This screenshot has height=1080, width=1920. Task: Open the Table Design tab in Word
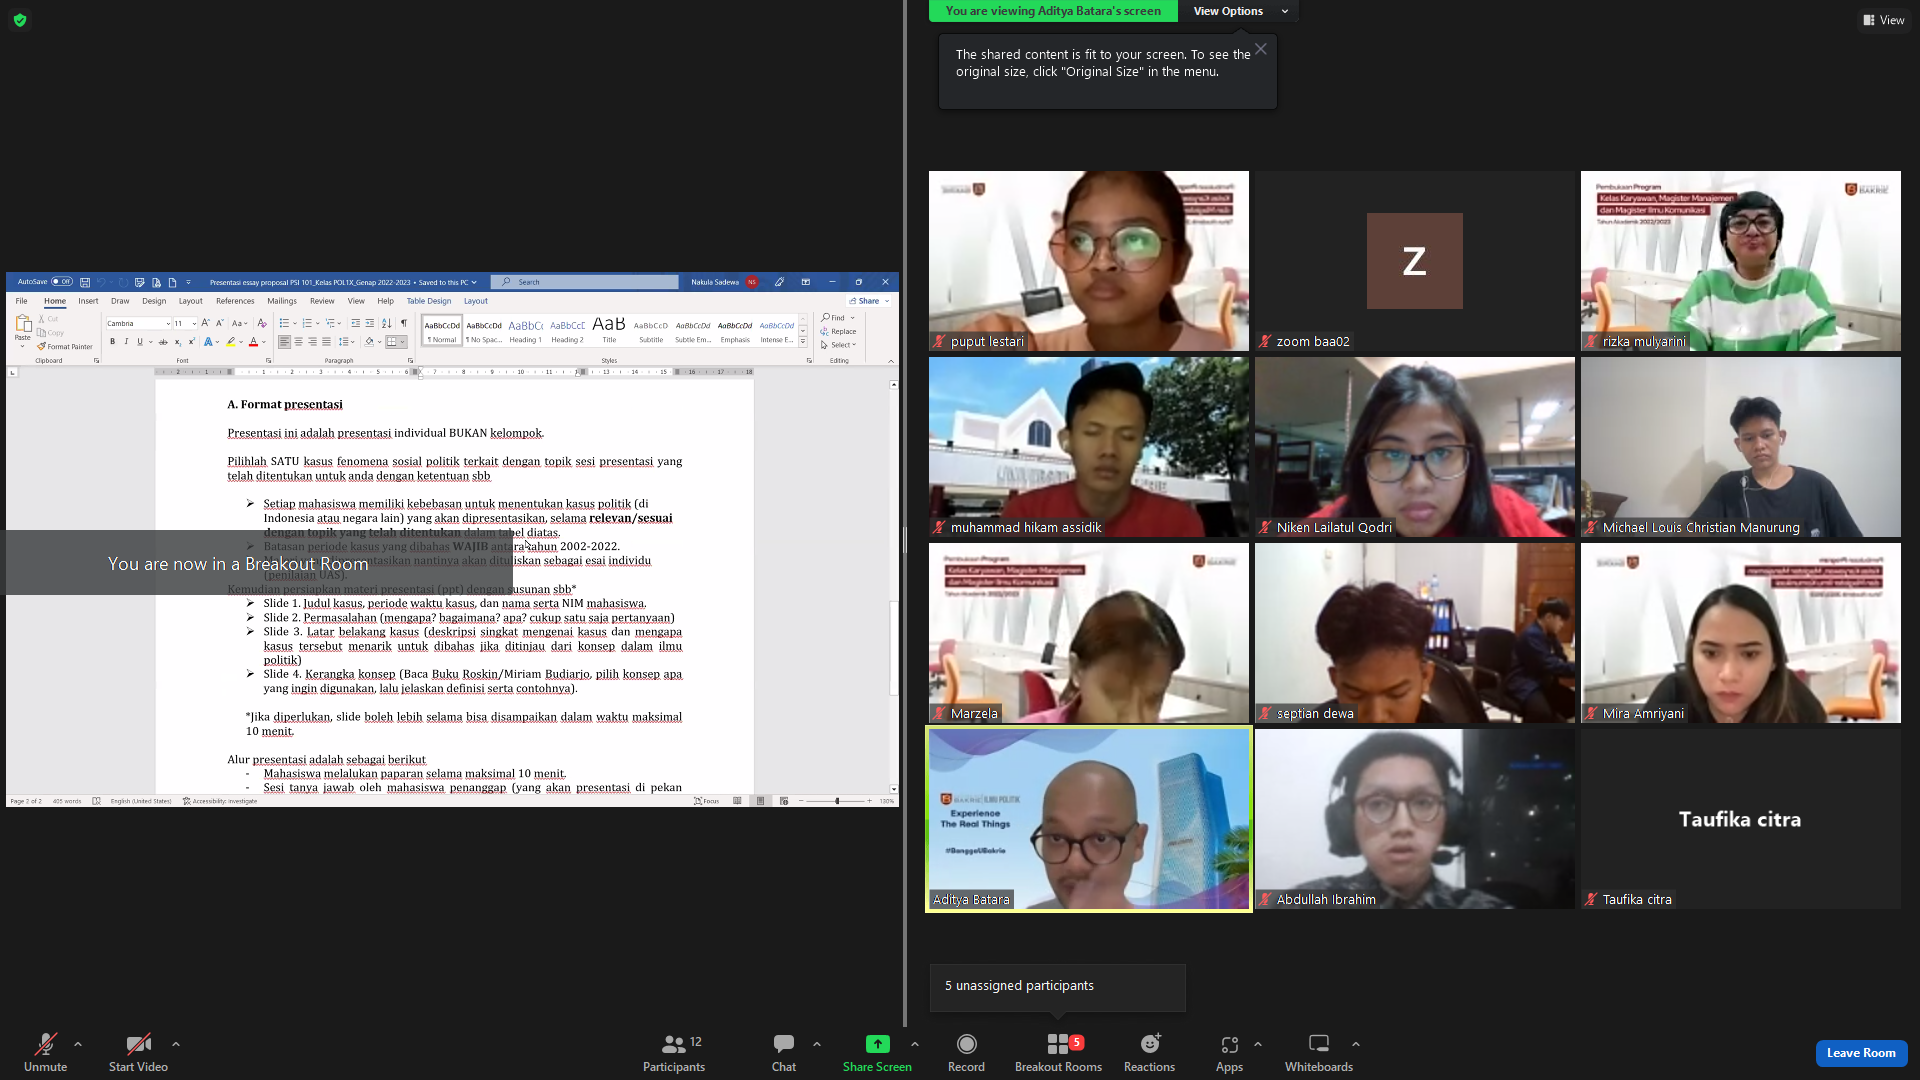click(x=429, y=301)
